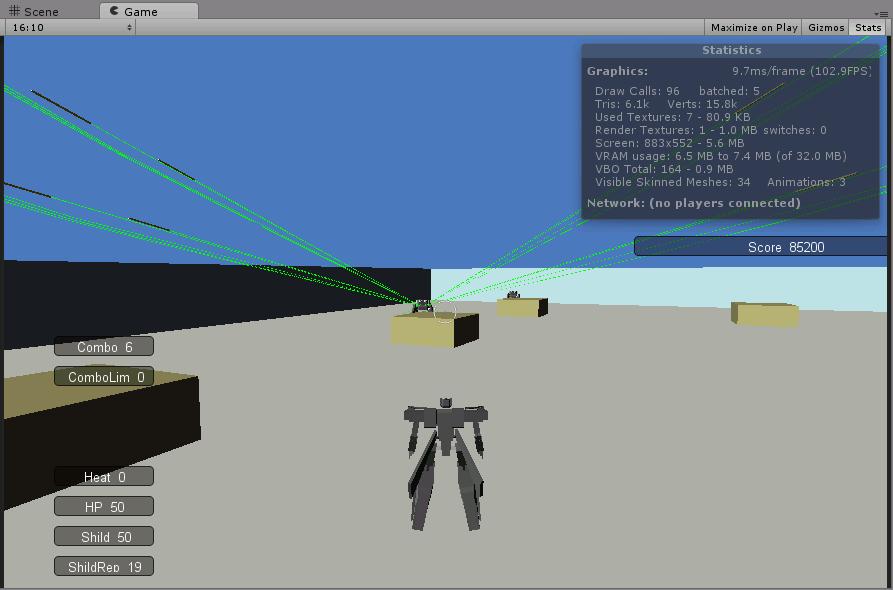Screen dimensions: 893x590
Task: Open the 16:10 aspect ratio dropdown
Action: pyautogui.click(x=71, y=27)
